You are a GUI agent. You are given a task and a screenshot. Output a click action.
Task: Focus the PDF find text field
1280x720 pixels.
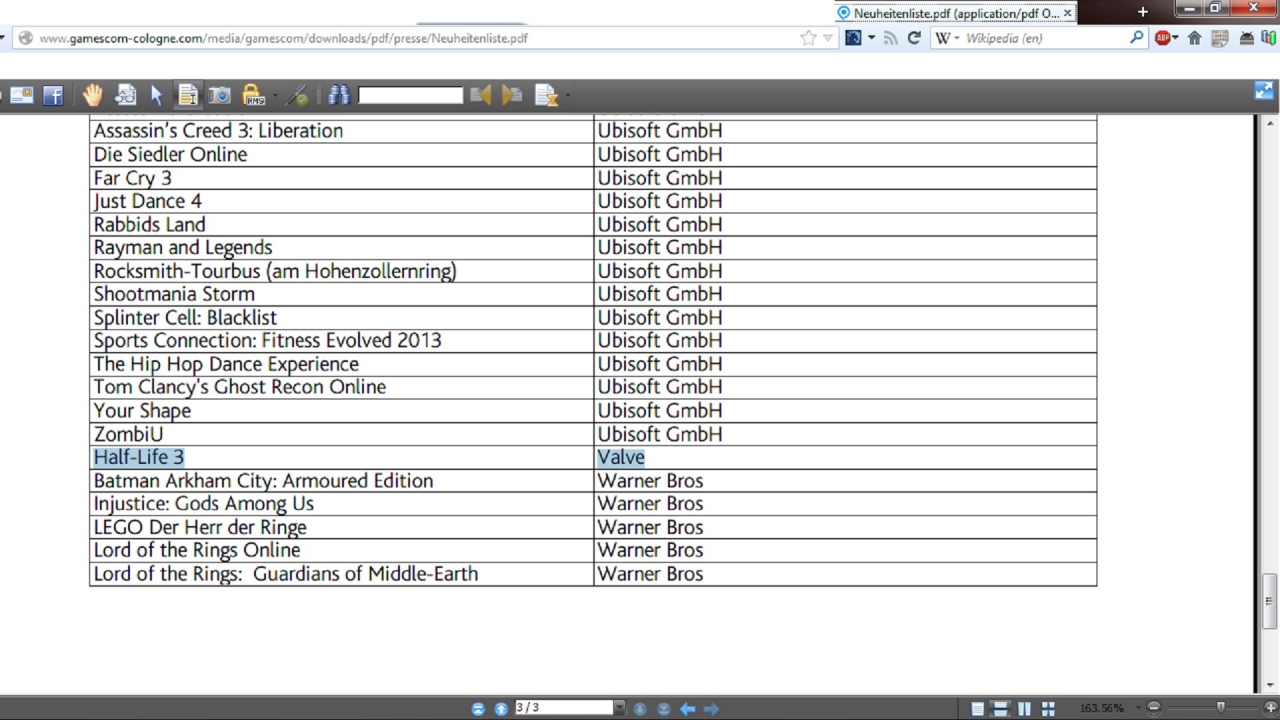coord(410,95)
